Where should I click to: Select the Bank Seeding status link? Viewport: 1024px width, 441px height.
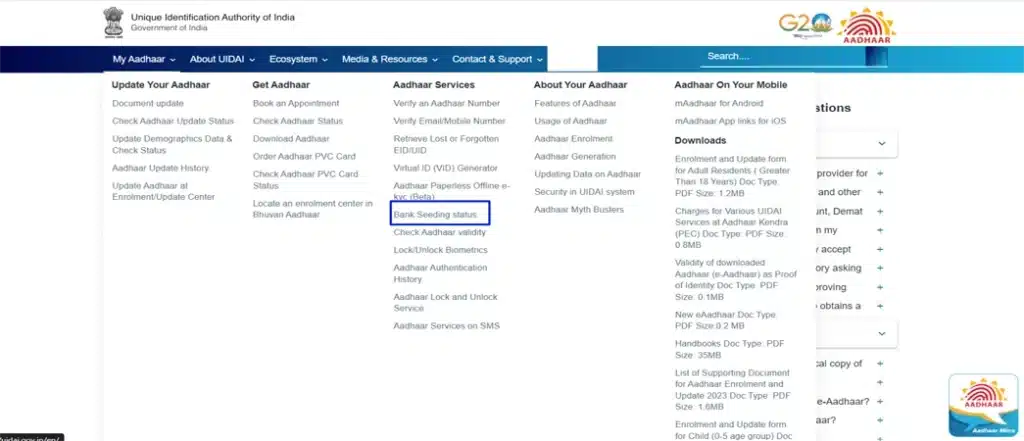(436, 214)
